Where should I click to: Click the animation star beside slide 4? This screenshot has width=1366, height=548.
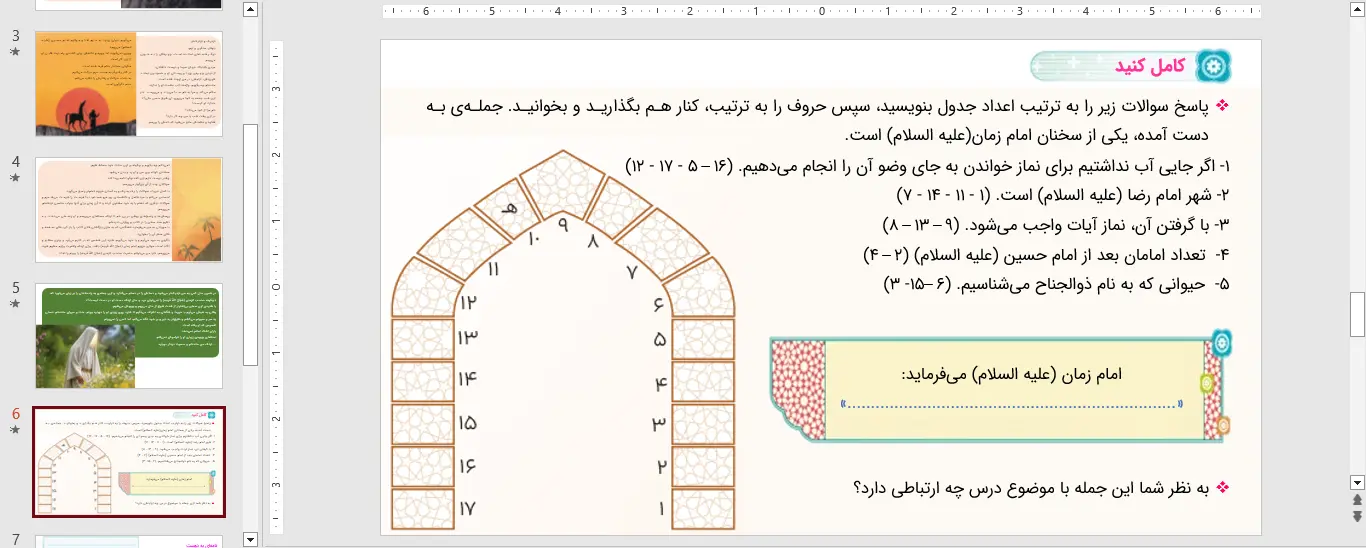tap(15, 177)
